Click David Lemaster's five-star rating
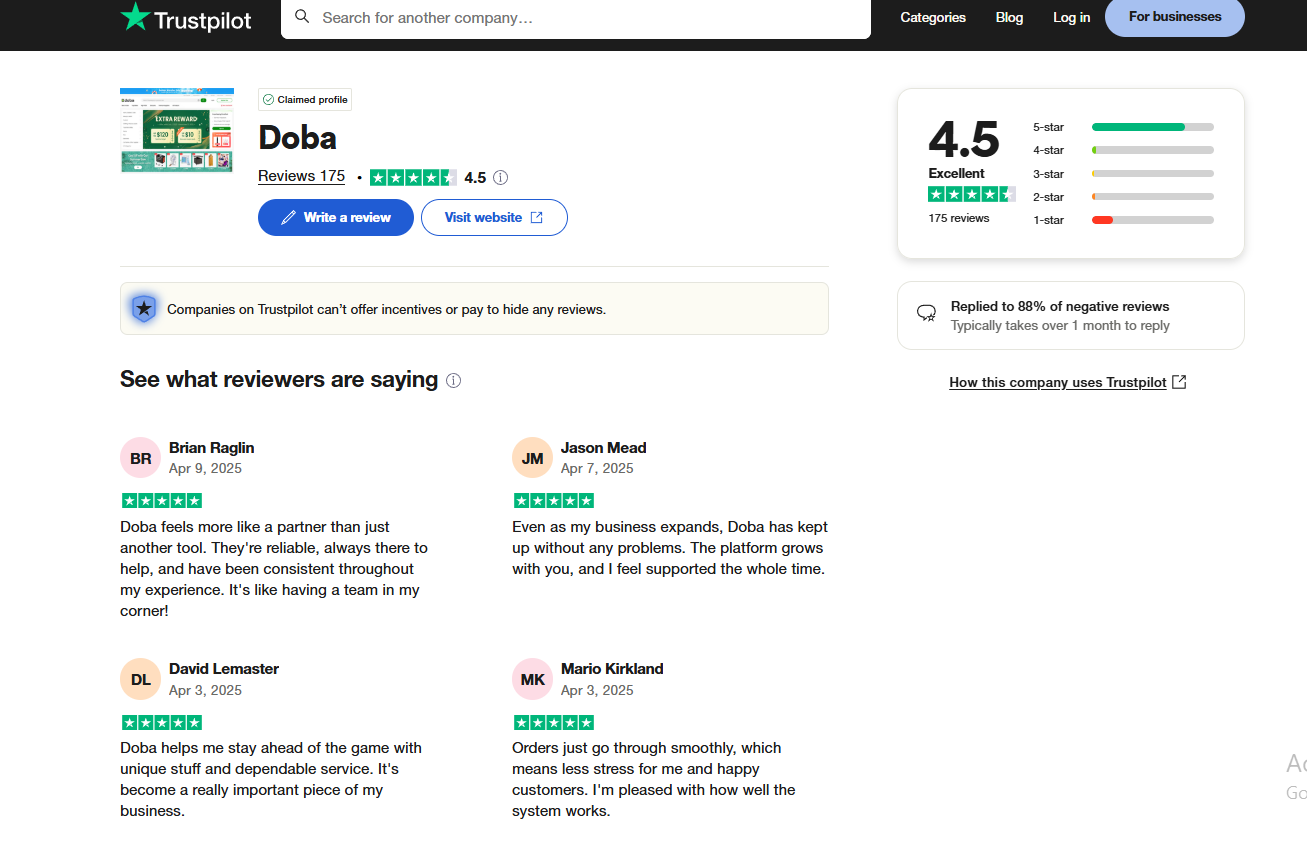1307x844 pixels. coord(162,722)
